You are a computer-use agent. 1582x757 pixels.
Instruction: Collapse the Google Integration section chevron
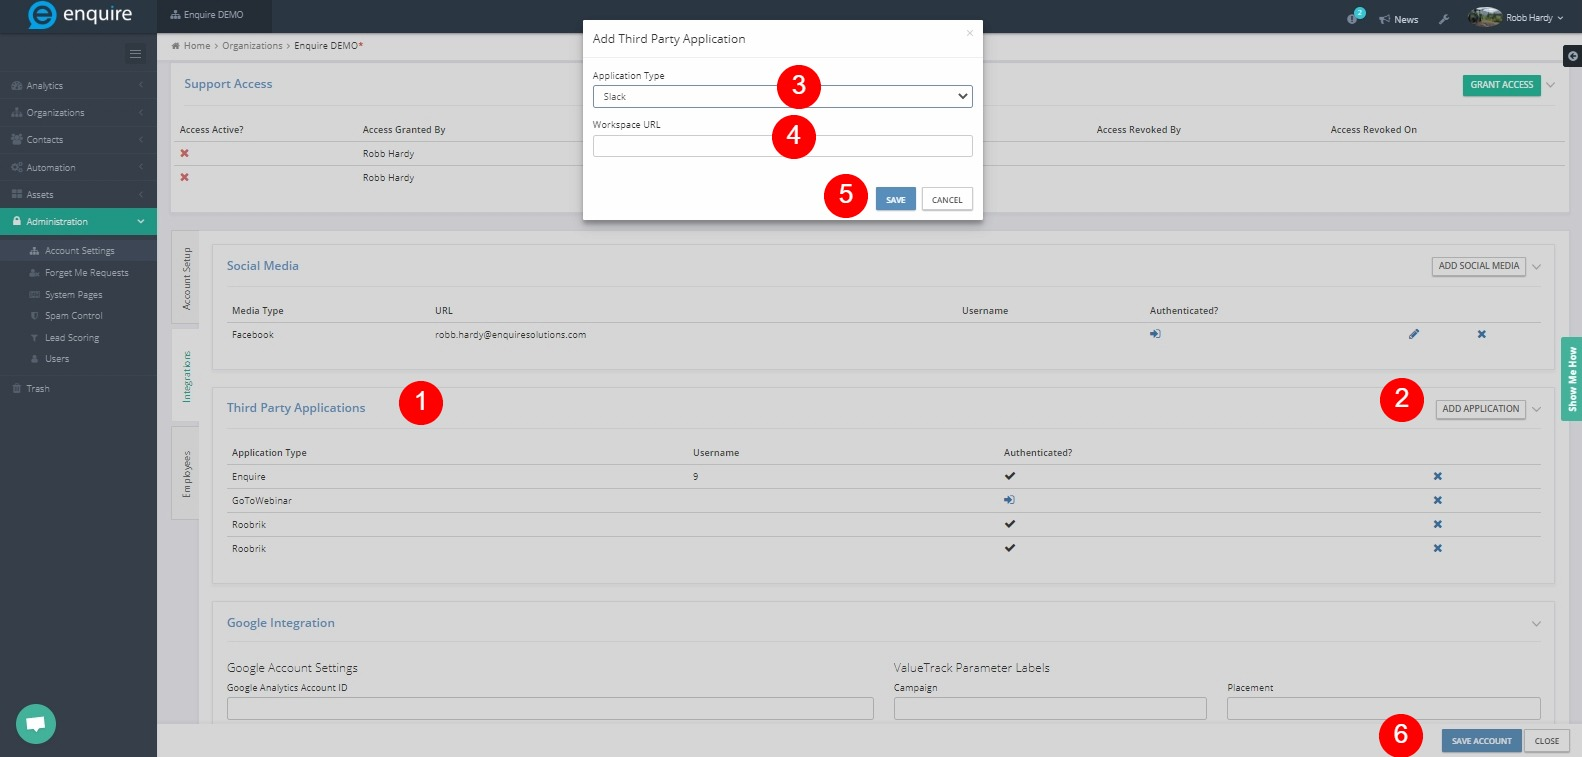click(1537, 624)
